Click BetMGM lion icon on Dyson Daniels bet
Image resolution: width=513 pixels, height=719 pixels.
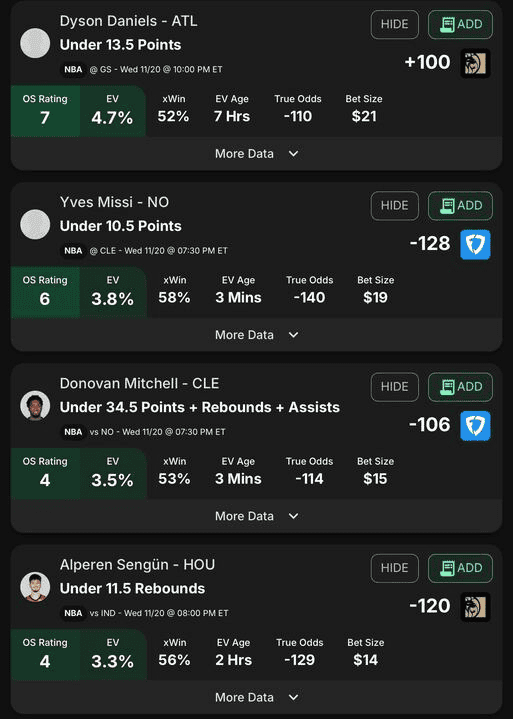click(x=475, y=63)
